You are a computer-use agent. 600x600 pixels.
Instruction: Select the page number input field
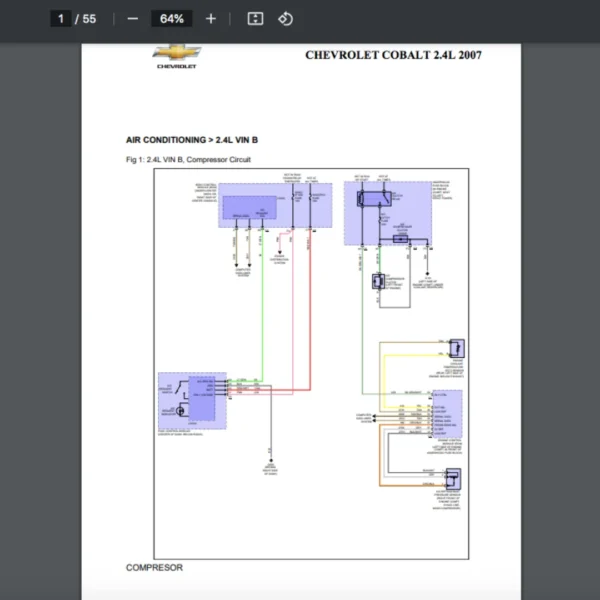61,19
